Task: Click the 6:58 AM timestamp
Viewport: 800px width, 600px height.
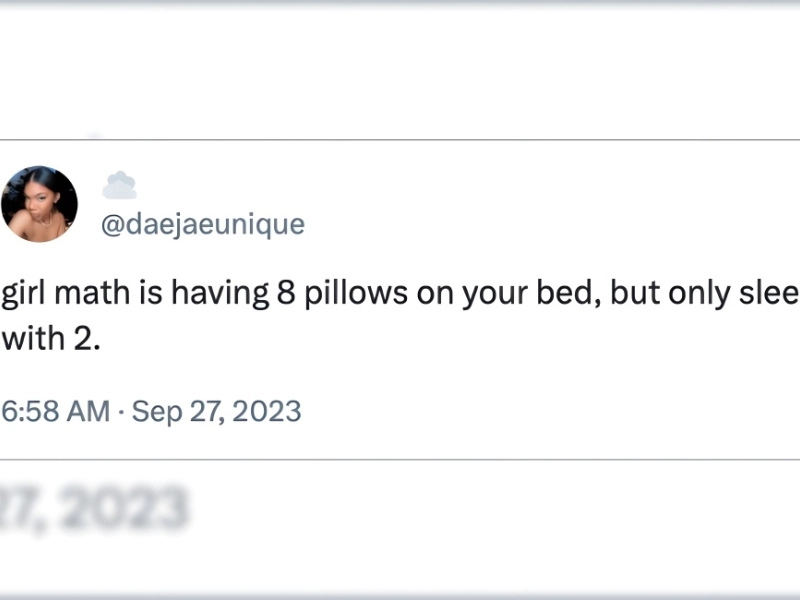Action: [56, 411]
